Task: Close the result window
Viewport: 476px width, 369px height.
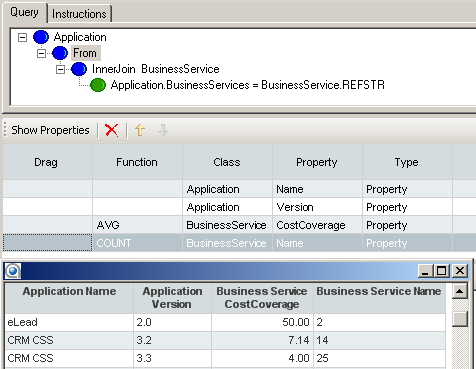Action: [x=460, y=271]
